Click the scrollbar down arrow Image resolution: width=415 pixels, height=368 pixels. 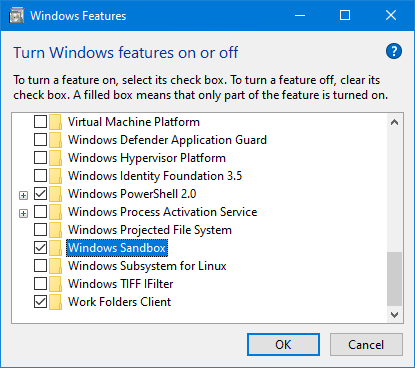(x=395, y=315)
